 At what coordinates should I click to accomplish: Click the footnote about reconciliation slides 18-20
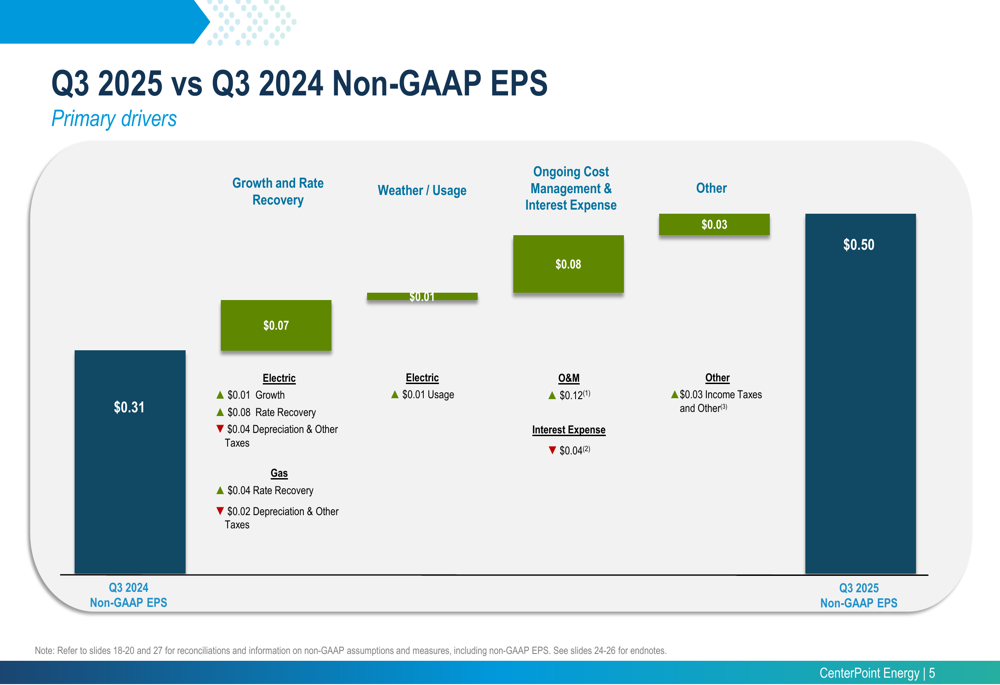(350, 651)
